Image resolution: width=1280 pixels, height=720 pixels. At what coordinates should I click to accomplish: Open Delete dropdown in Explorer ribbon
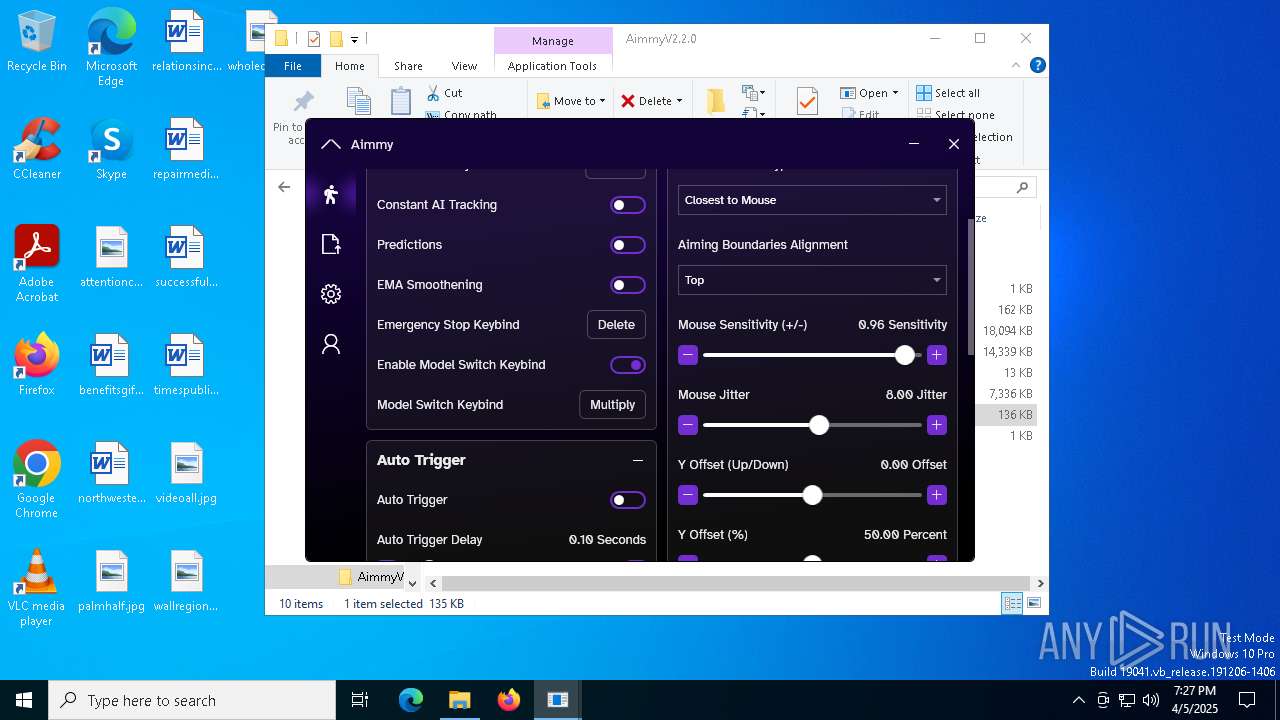651,101
